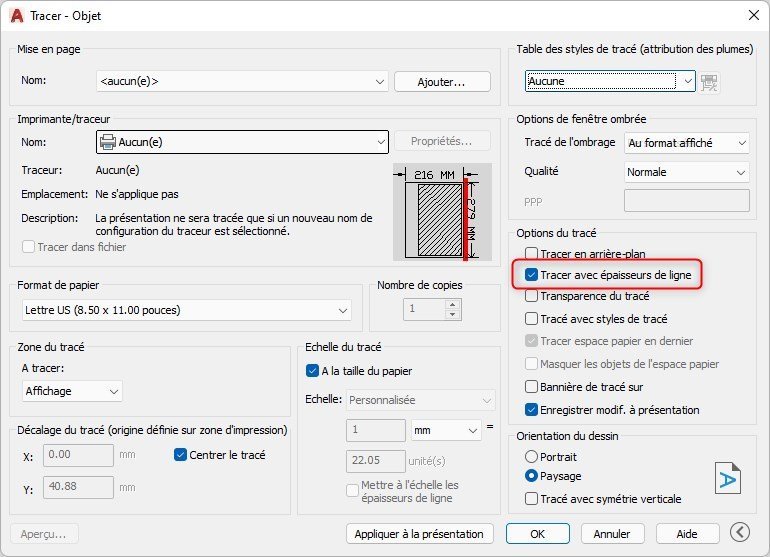Image resolution: width=770 pixels, height=557 pixels.
Task: Open the Imprimante/traceur Nom dropdown
Action: point(242,142)
